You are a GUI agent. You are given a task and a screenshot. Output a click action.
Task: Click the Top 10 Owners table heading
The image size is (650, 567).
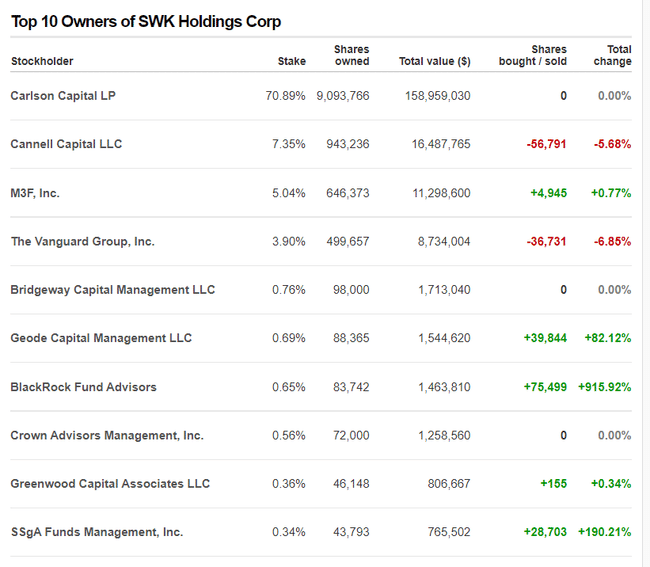[146, 21]
